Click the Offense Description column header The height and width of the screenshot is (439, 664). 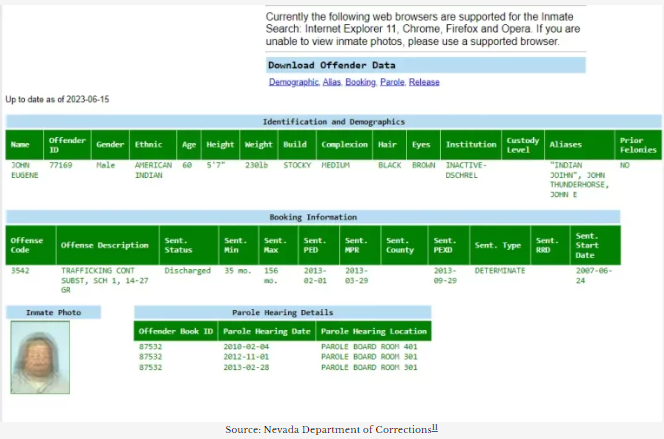pos(105,245)
